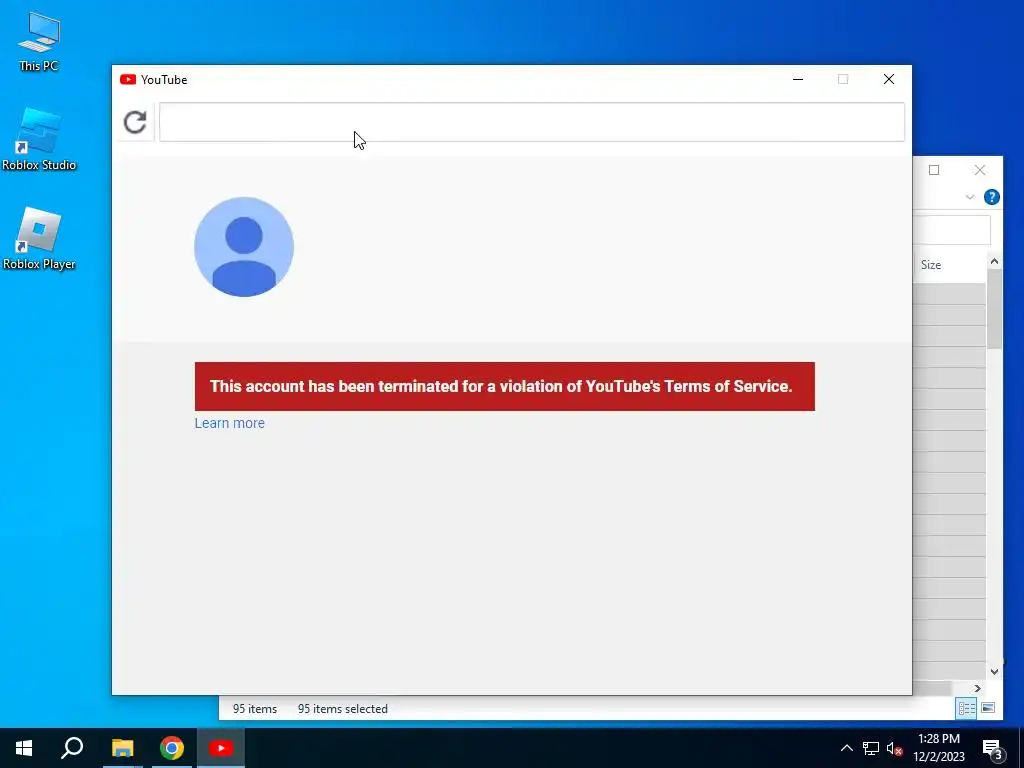Click the YouTube logo in title bar
Screen dimensions: 1024x768
128,80
